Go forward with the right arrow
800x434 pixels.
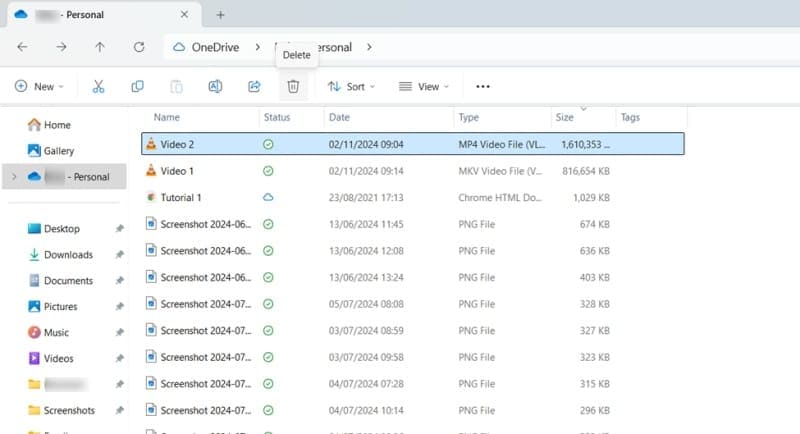(61, 47)
